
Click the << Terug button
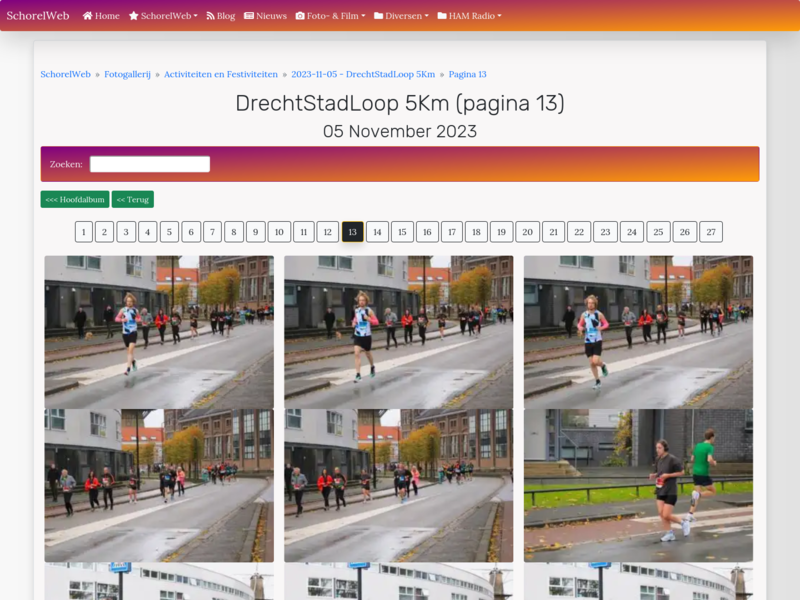(133, 199)
